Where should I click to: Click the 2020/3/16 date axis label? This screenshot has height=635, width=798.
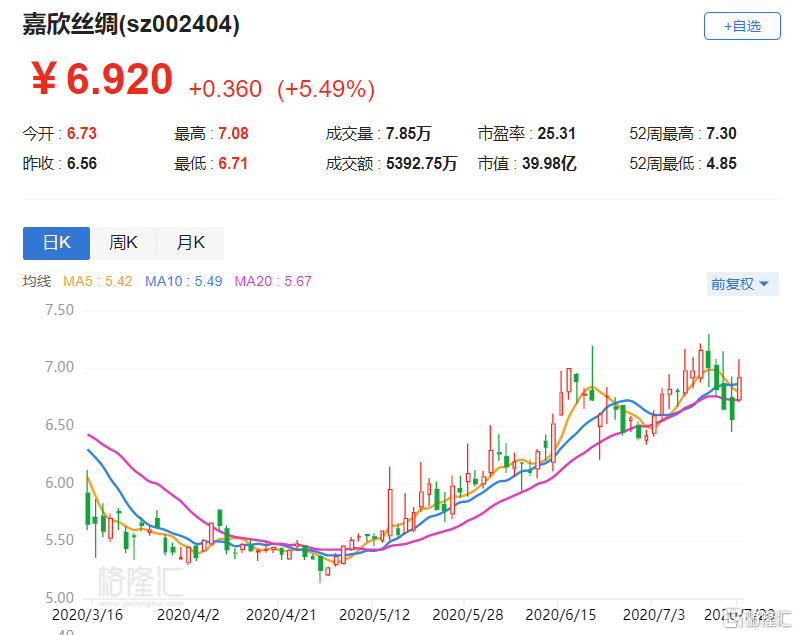87,615
